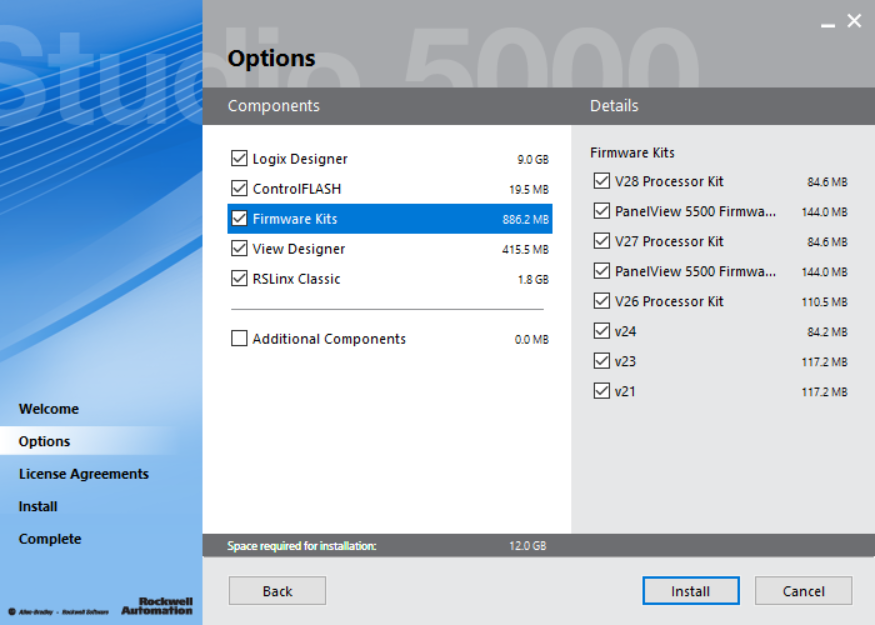The image size is (875, 625).
Task: Click the 1.8 GB size value
Action: pyautogui.click(x=533, y=280)
